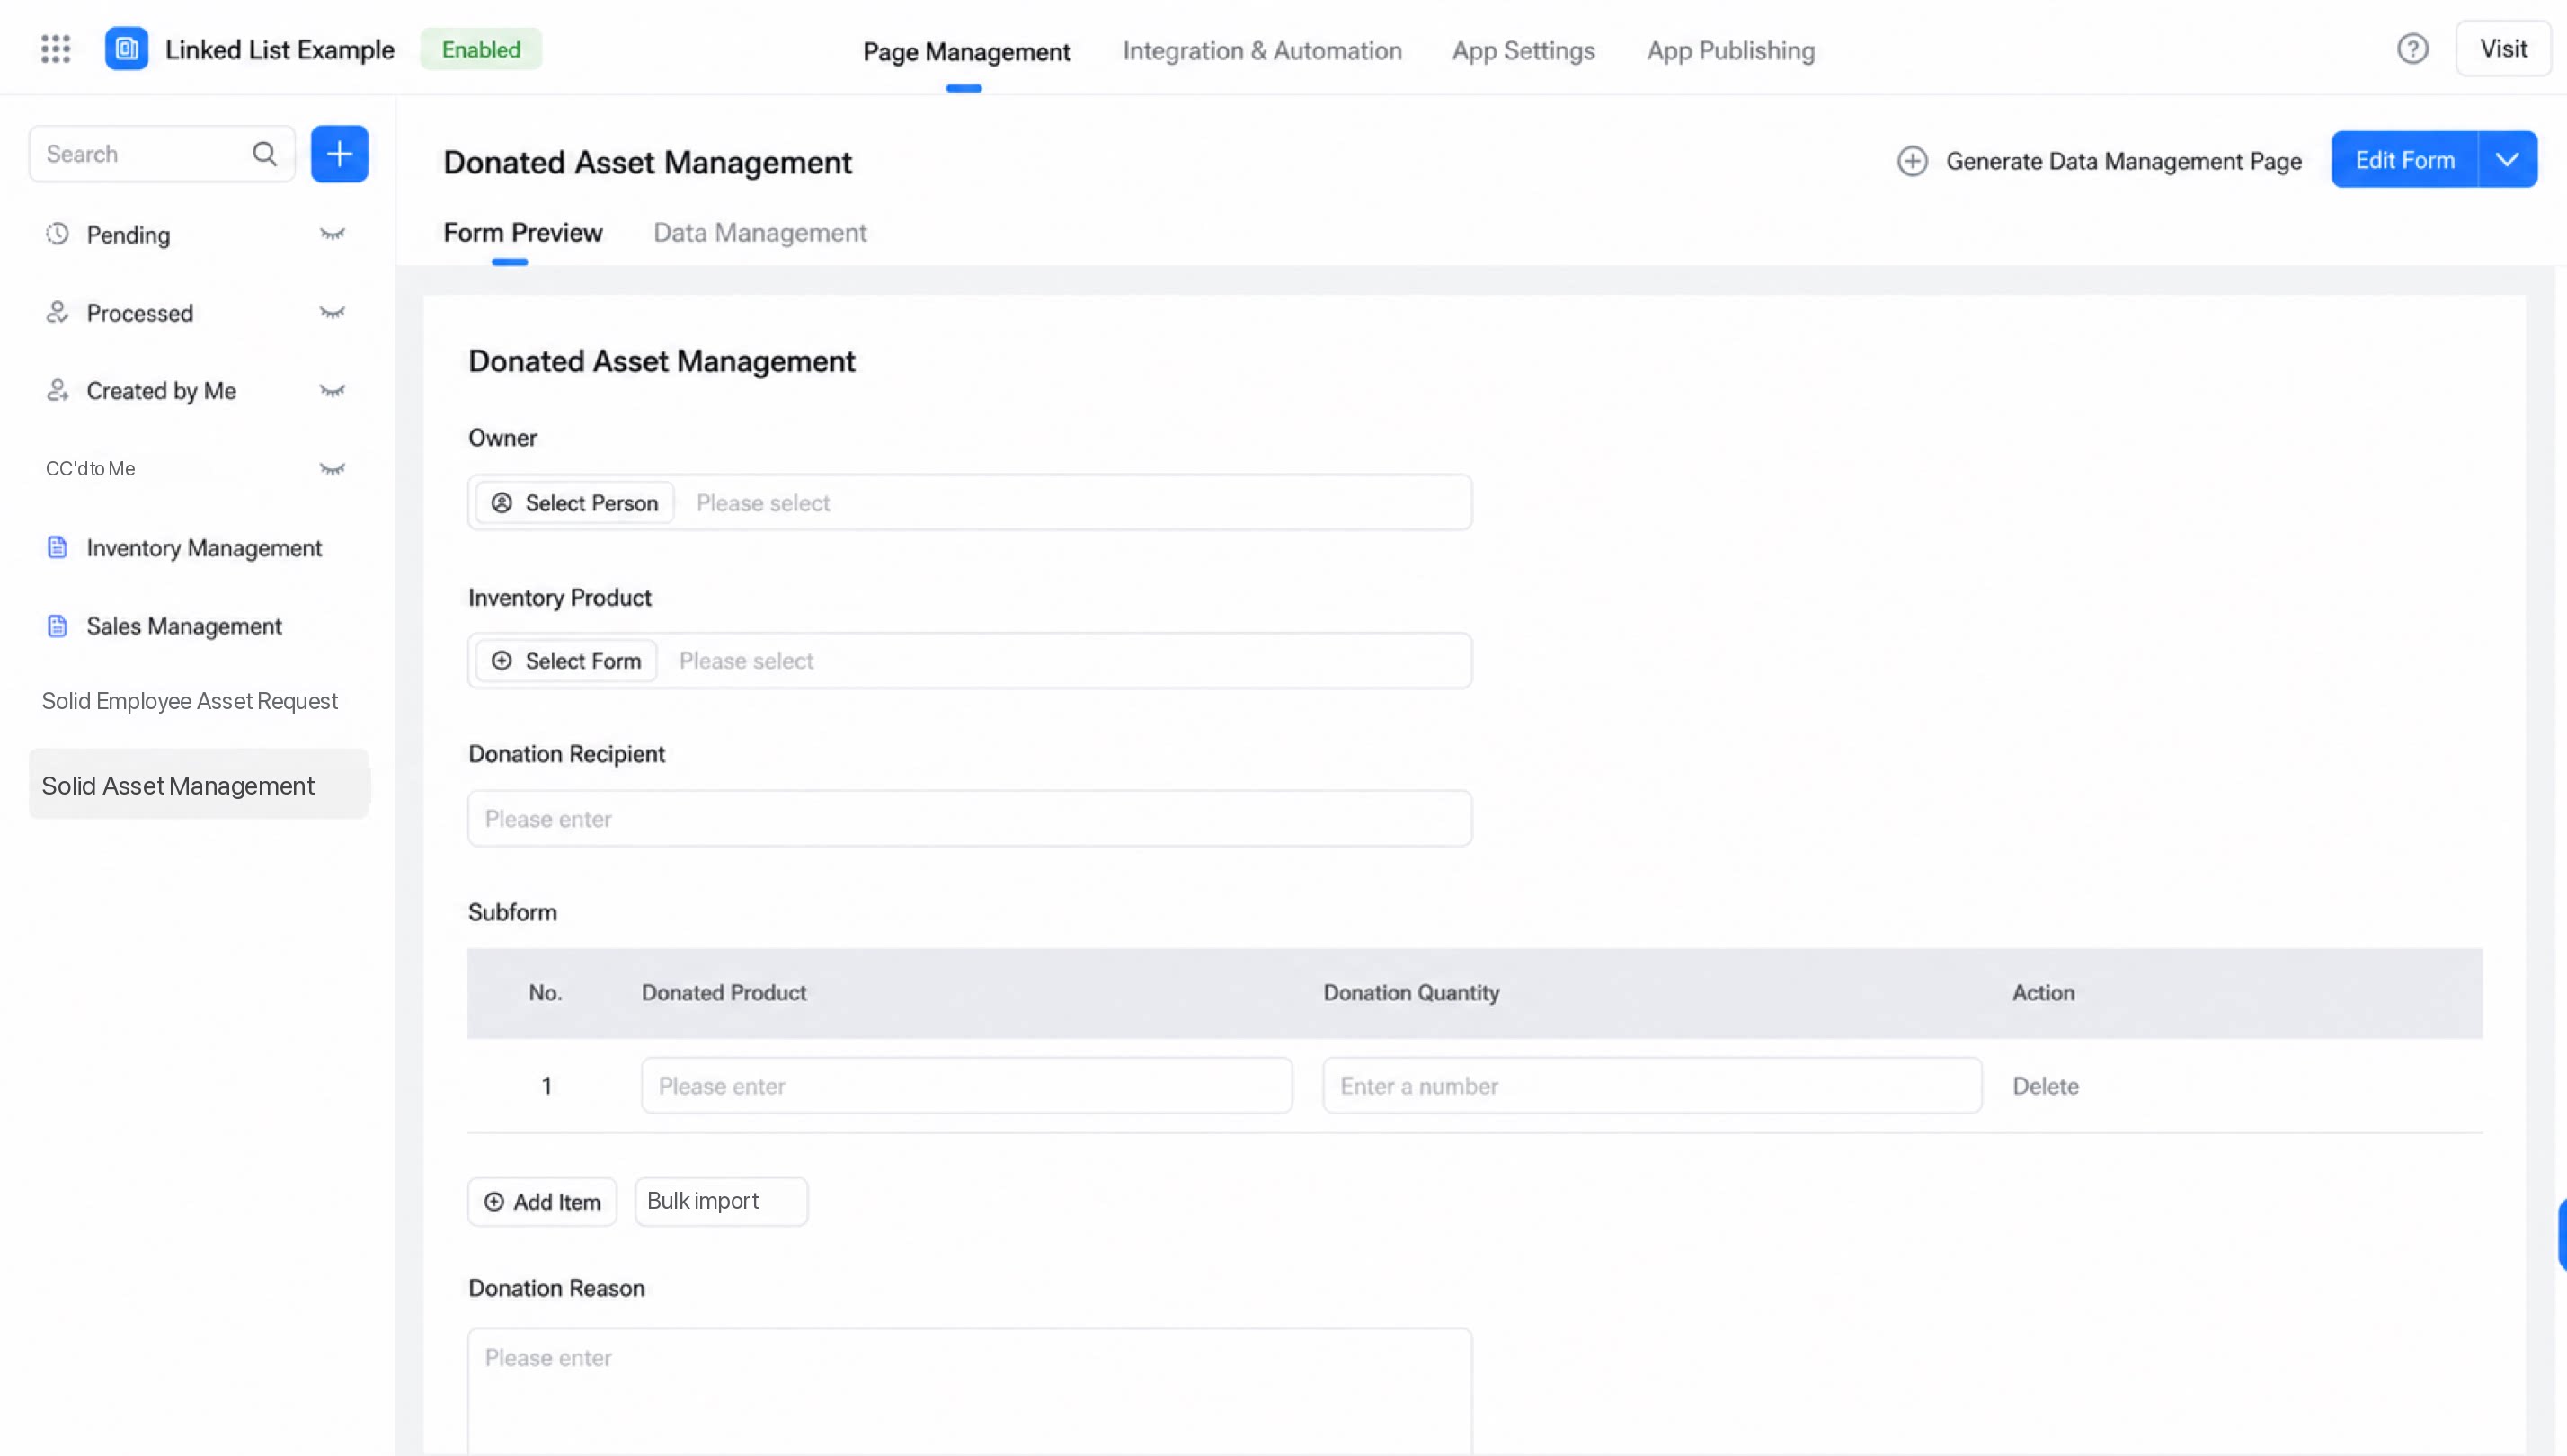Screen dimensions: 2567x1456
Task: Open the app grid launcher icon
Action: [56, 49]
